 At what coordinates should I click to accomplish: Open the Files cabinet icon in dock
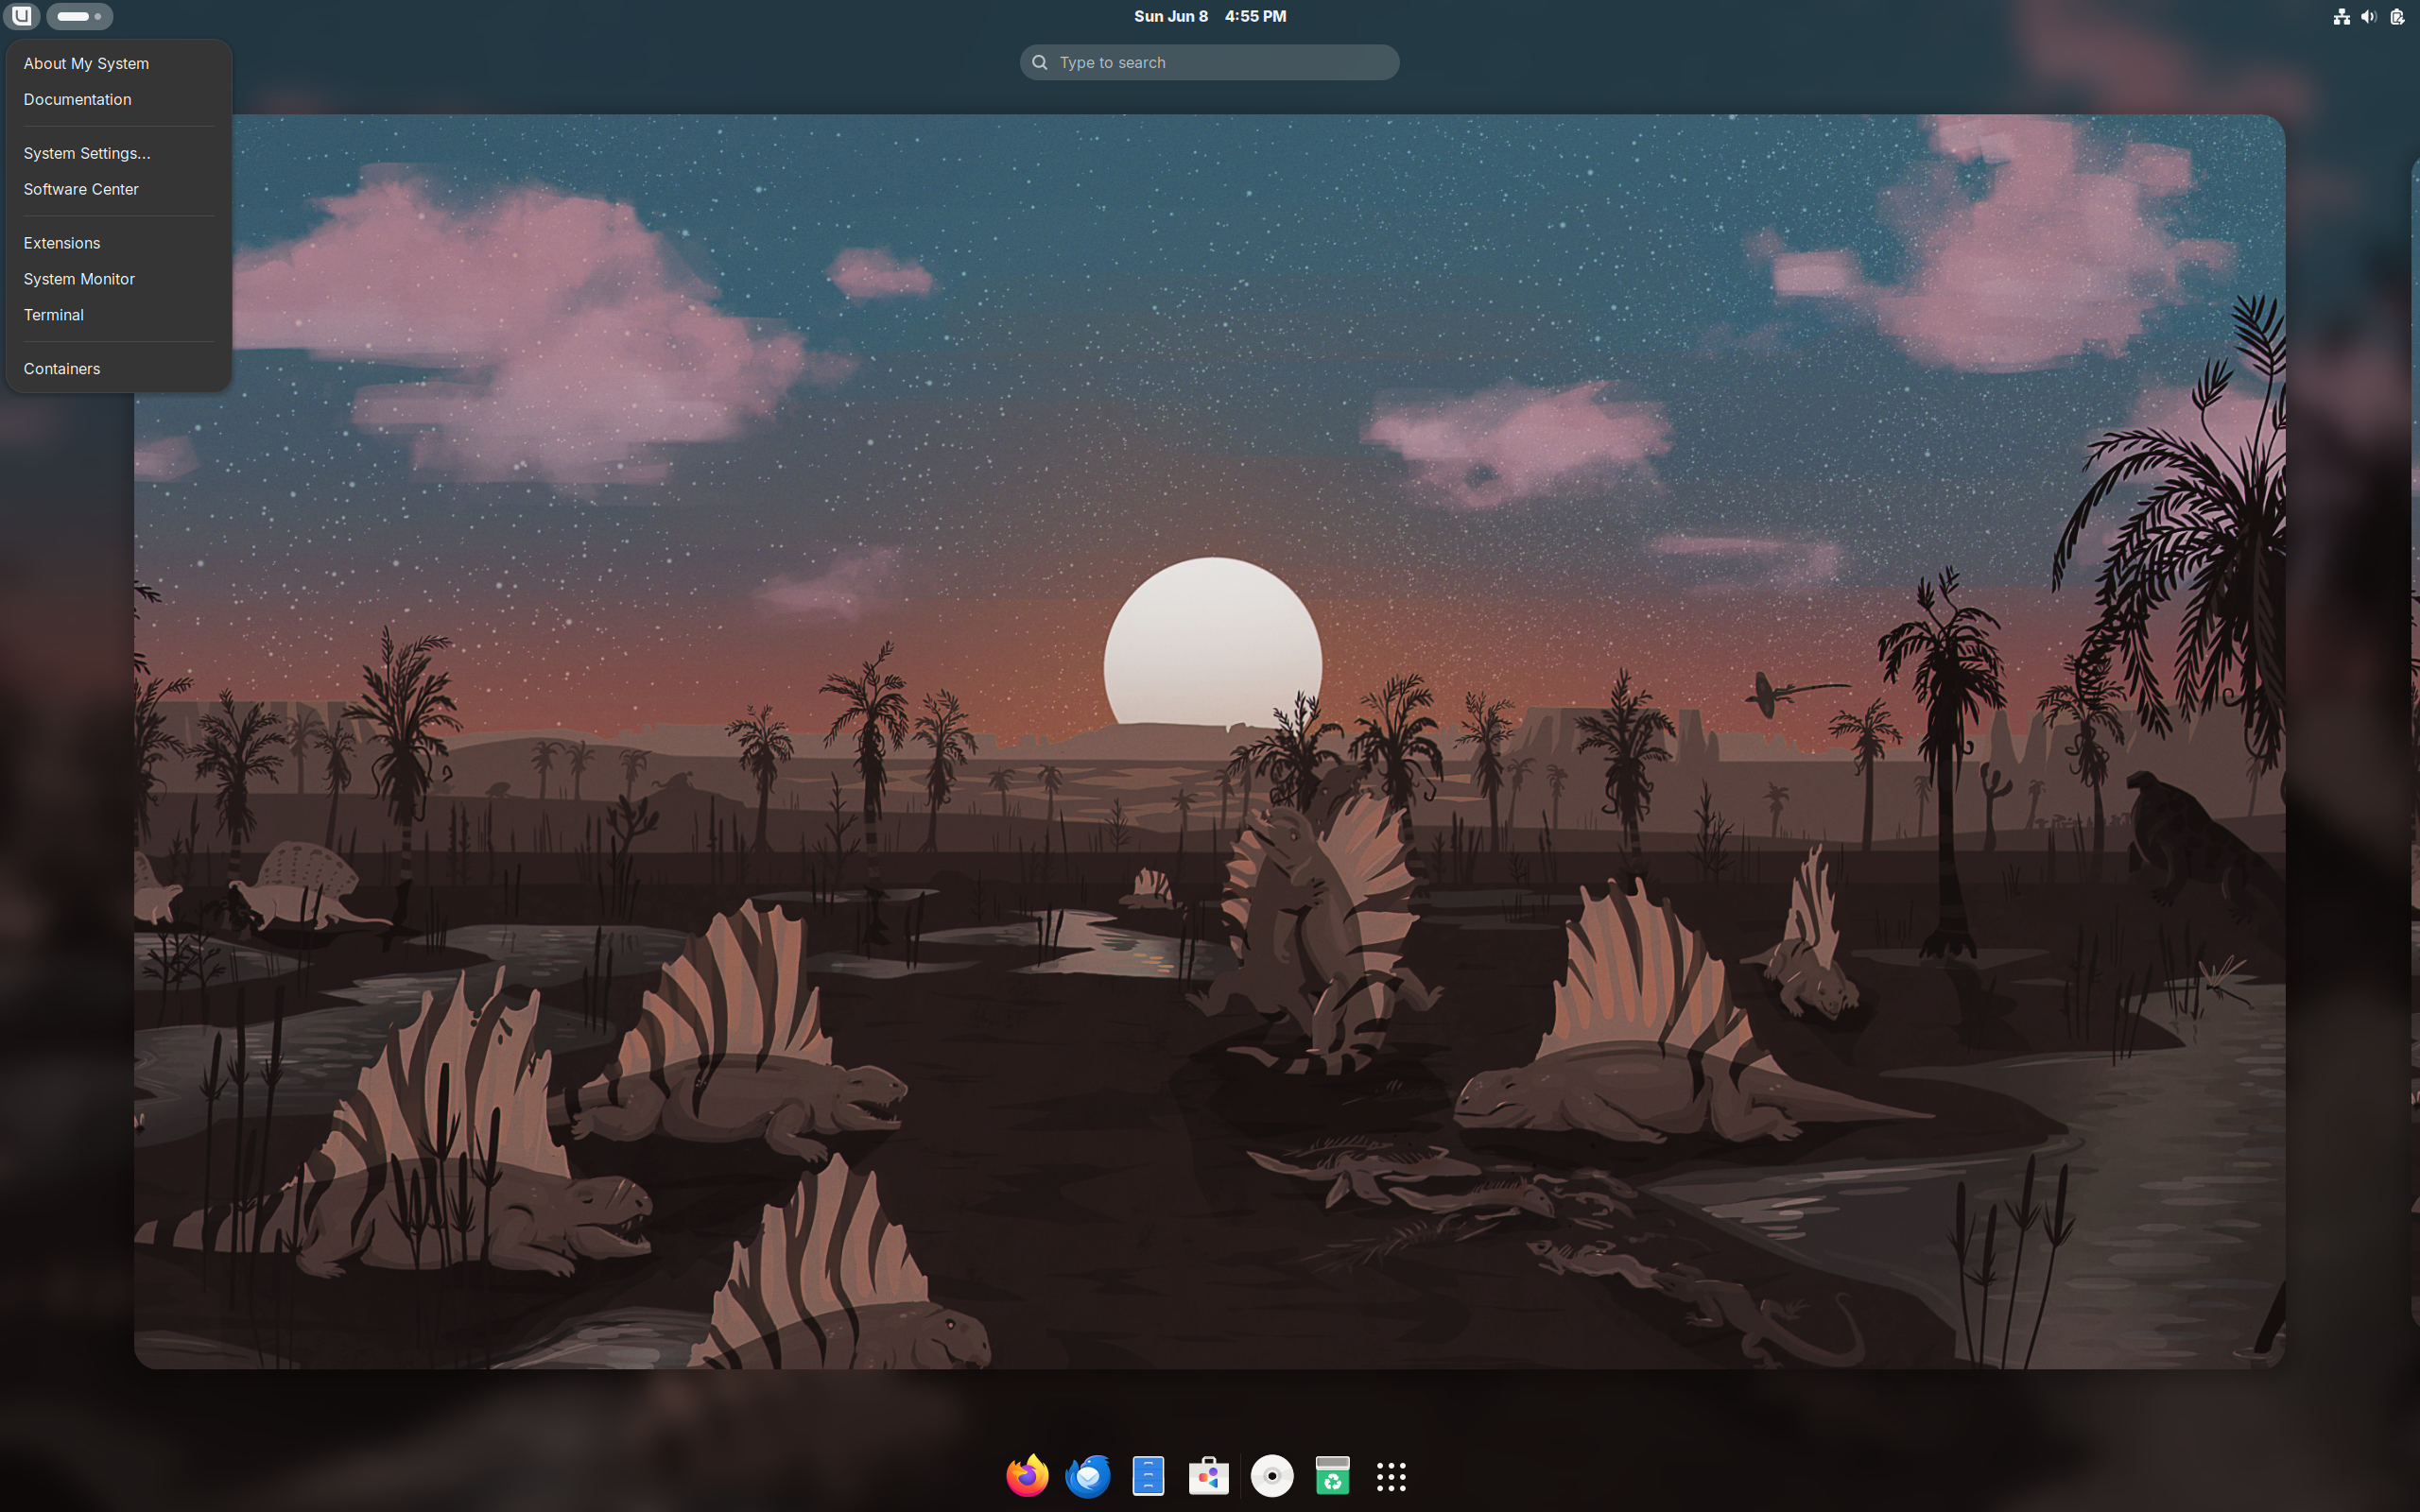click(1148, 1476)
